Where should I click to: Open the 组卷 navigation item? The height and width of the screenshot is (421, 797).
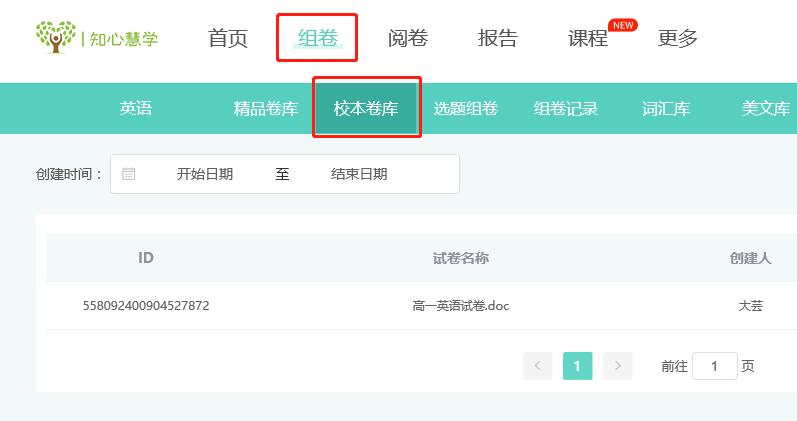[x=318, y=38]
